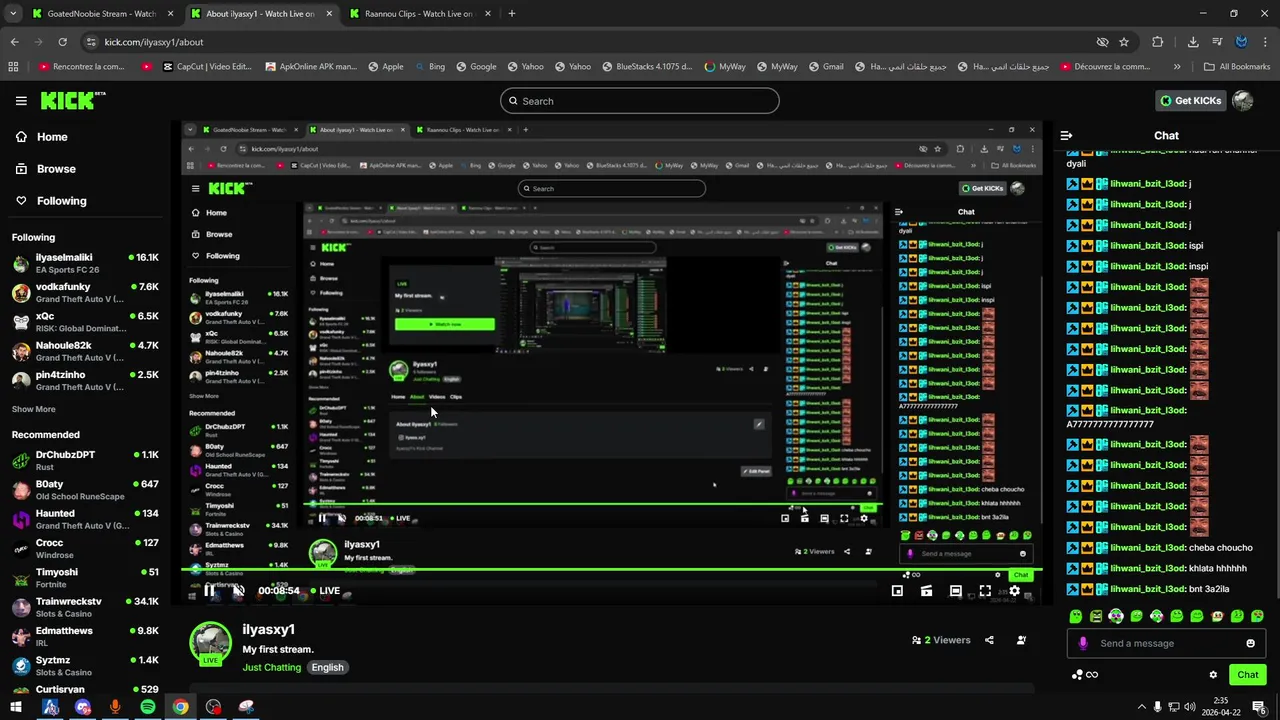Reload the page

62,42
